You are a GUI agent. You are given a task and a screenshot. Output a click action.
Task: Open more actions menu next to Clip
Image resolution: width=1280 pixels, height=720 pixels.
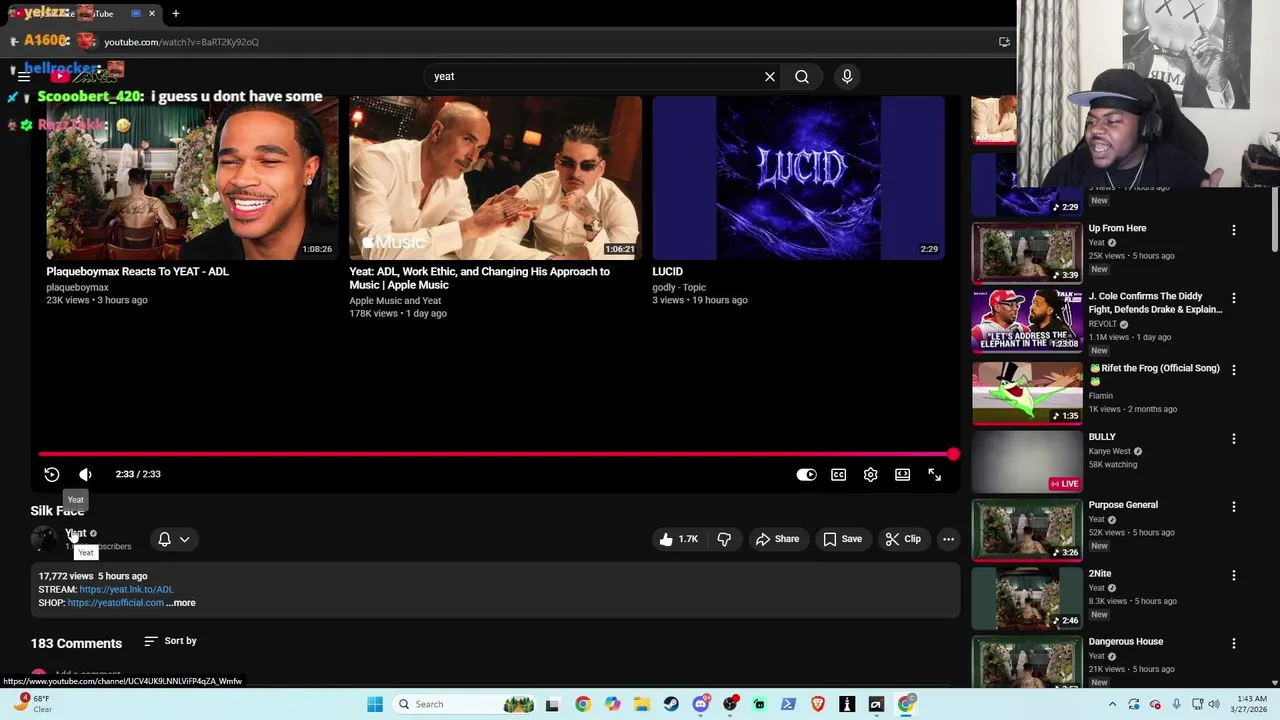(x=948, y=539)
